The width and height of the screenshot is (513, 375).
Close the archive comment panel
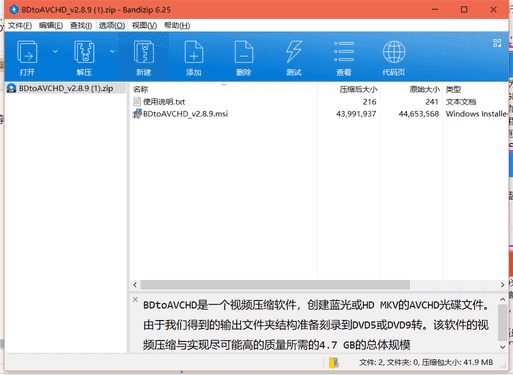tap(135, 299)
